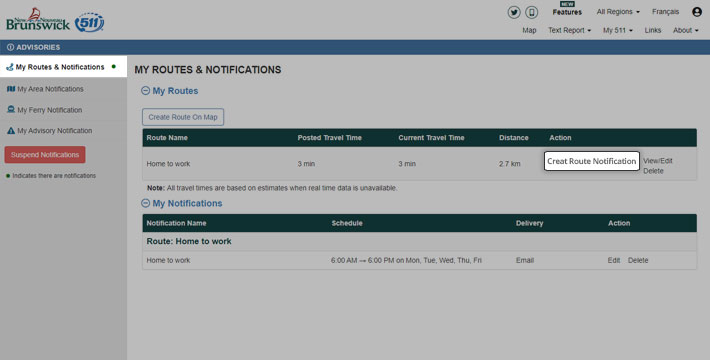Viewport: 710px width, 360px height.
Task: Select My Routes & Notifications sidebar tab
Action: (63, 67)
